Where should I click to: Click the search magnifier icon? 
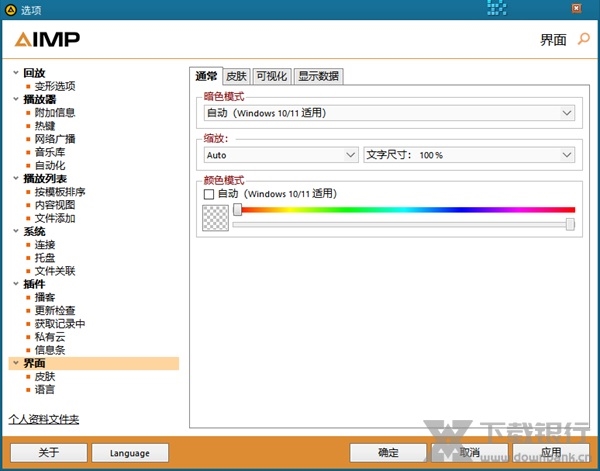point(584,39)
